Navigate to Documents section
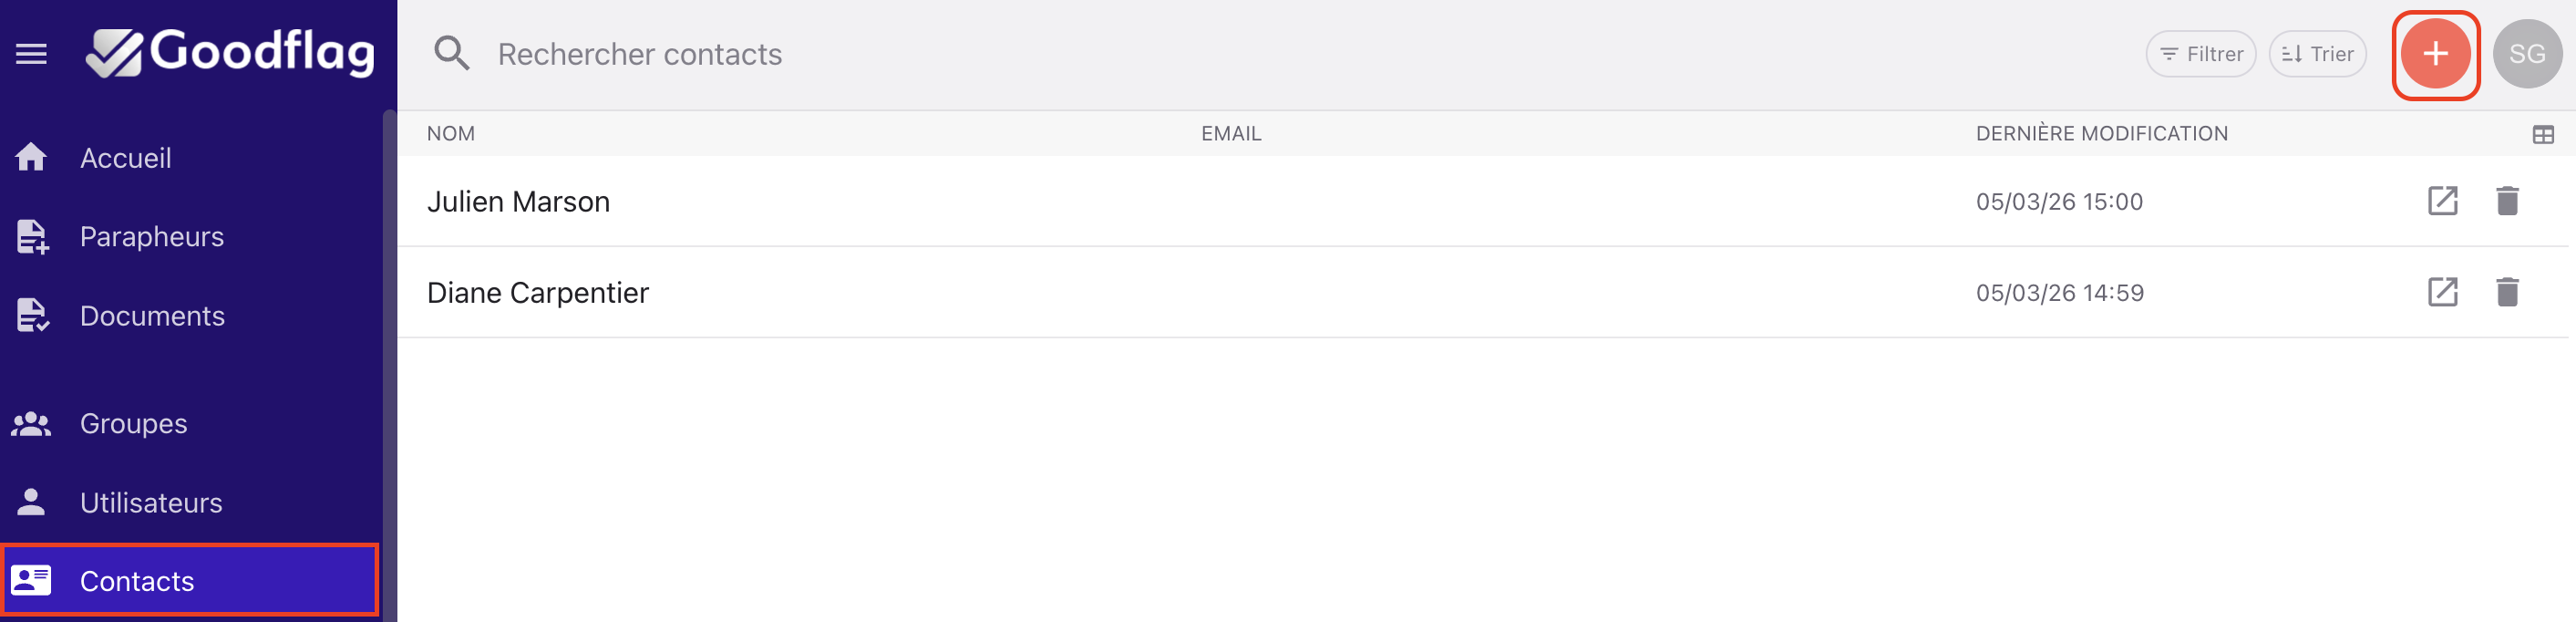Screen dimensions: 2576x622 click(152, 316)
